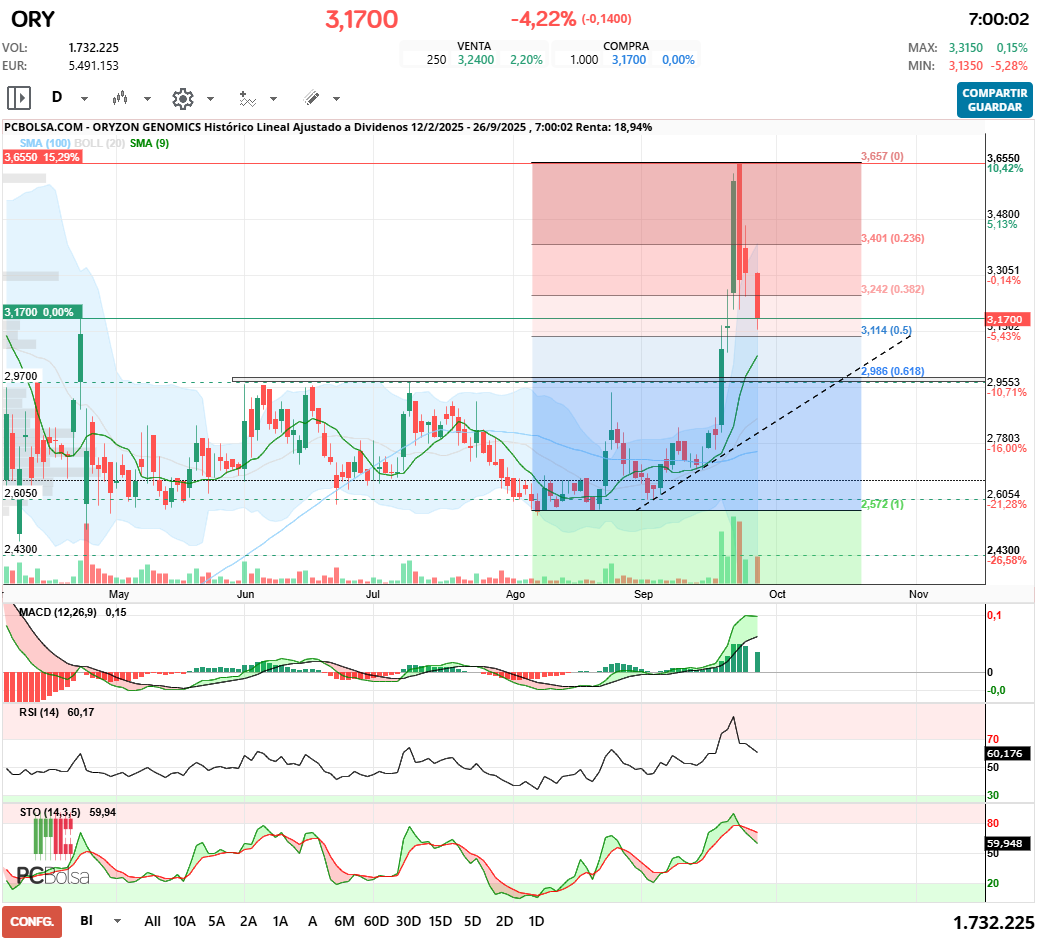Toggle the SMA (100) indicator label
Viewport: 1048px width, 943px height.
(x=45, y=143)
